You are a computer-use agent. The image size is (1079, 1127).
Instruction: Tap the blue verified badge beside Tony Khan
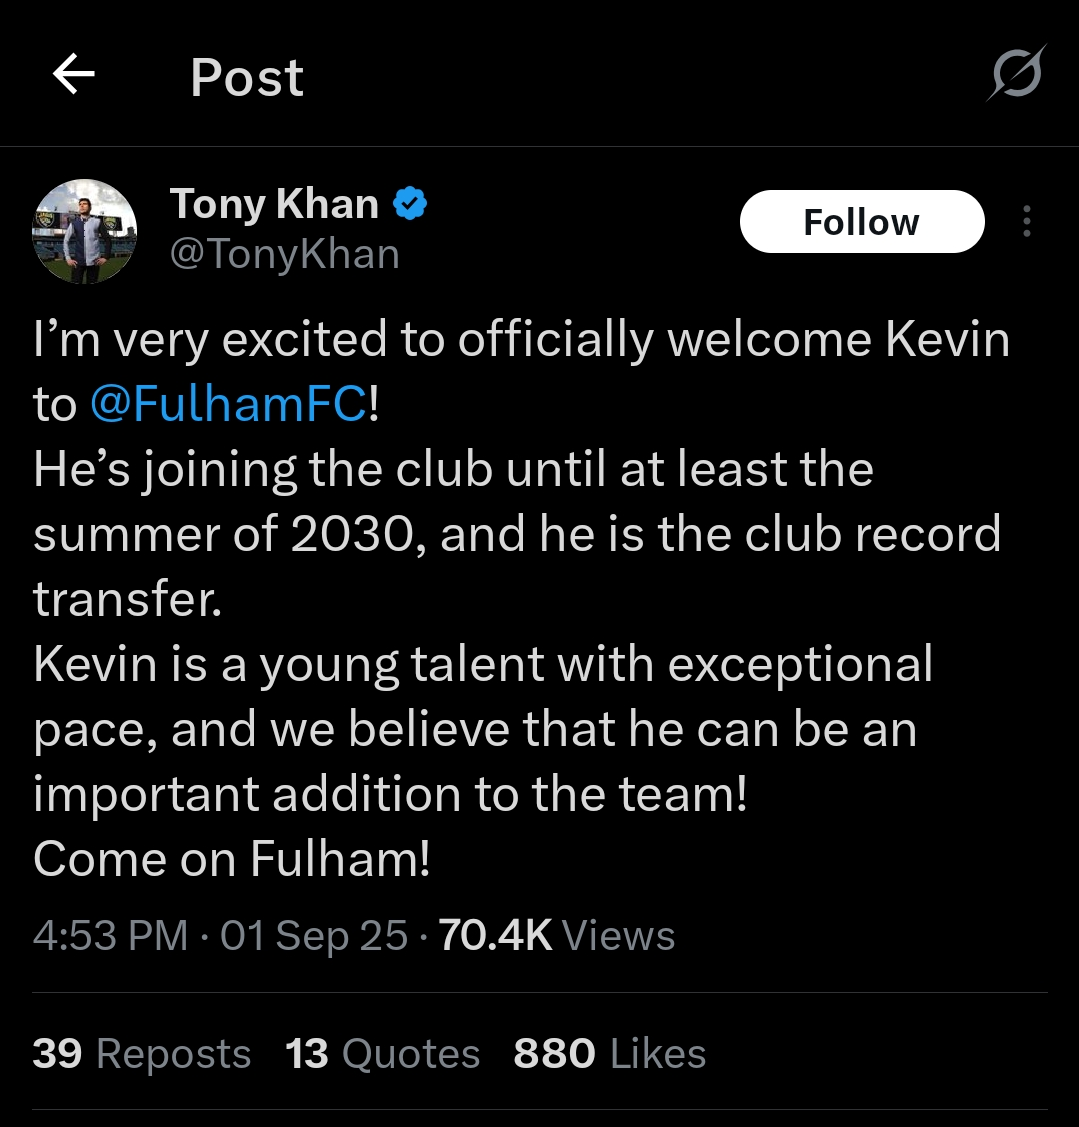[x=410, y=204]
